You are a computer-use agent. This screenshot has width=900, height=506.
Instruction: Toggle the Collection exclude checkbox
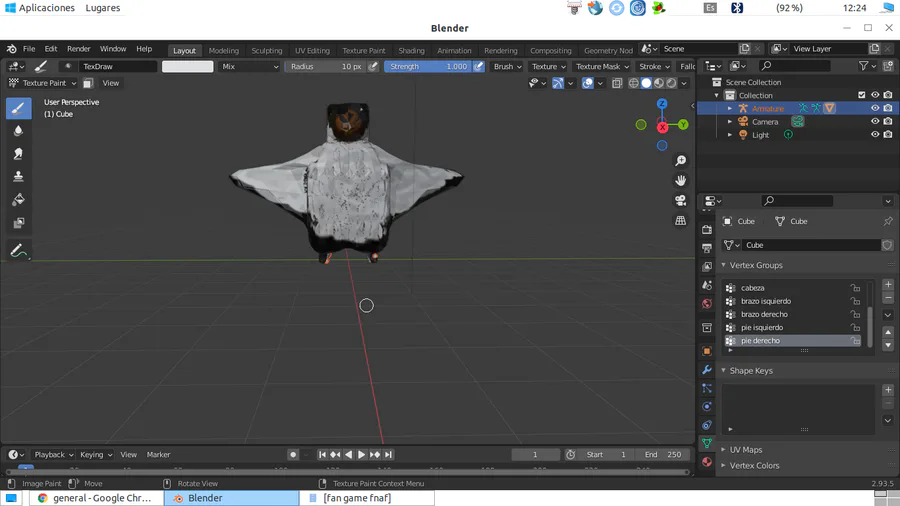click(862, 95)
